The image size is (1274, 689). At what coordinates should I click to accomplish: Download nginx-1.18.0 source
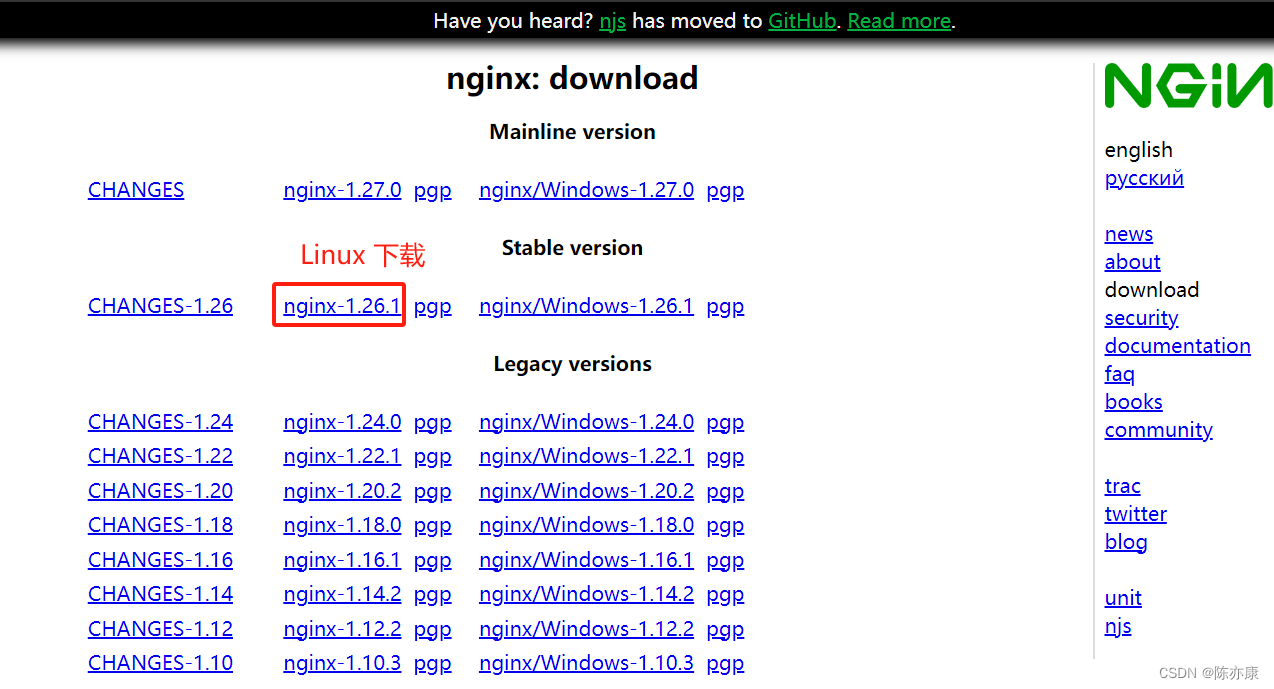[x=342, y=525]
